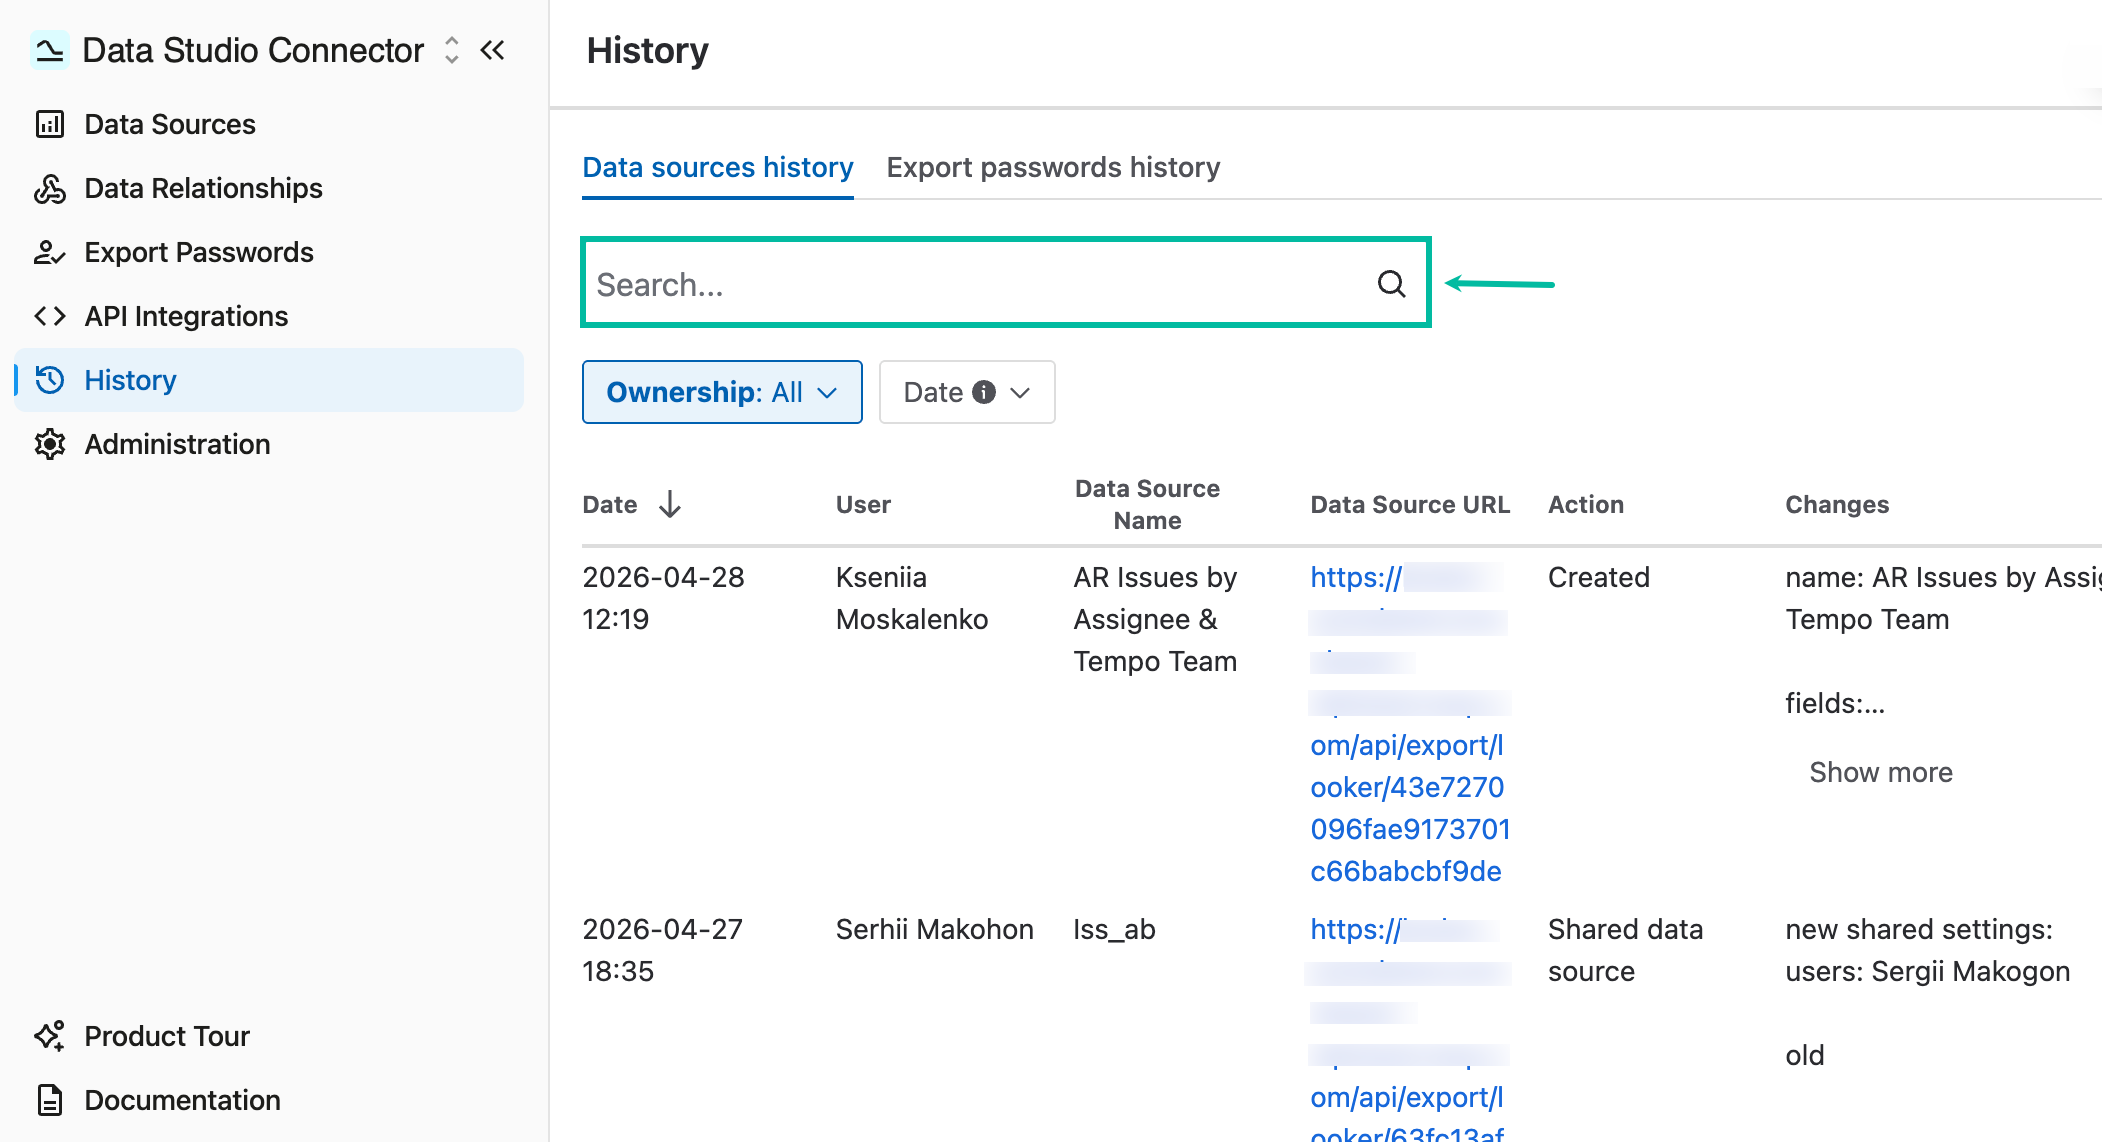
Task: Click the Data Relationships webhook icon
Action: tap(49, 188)
